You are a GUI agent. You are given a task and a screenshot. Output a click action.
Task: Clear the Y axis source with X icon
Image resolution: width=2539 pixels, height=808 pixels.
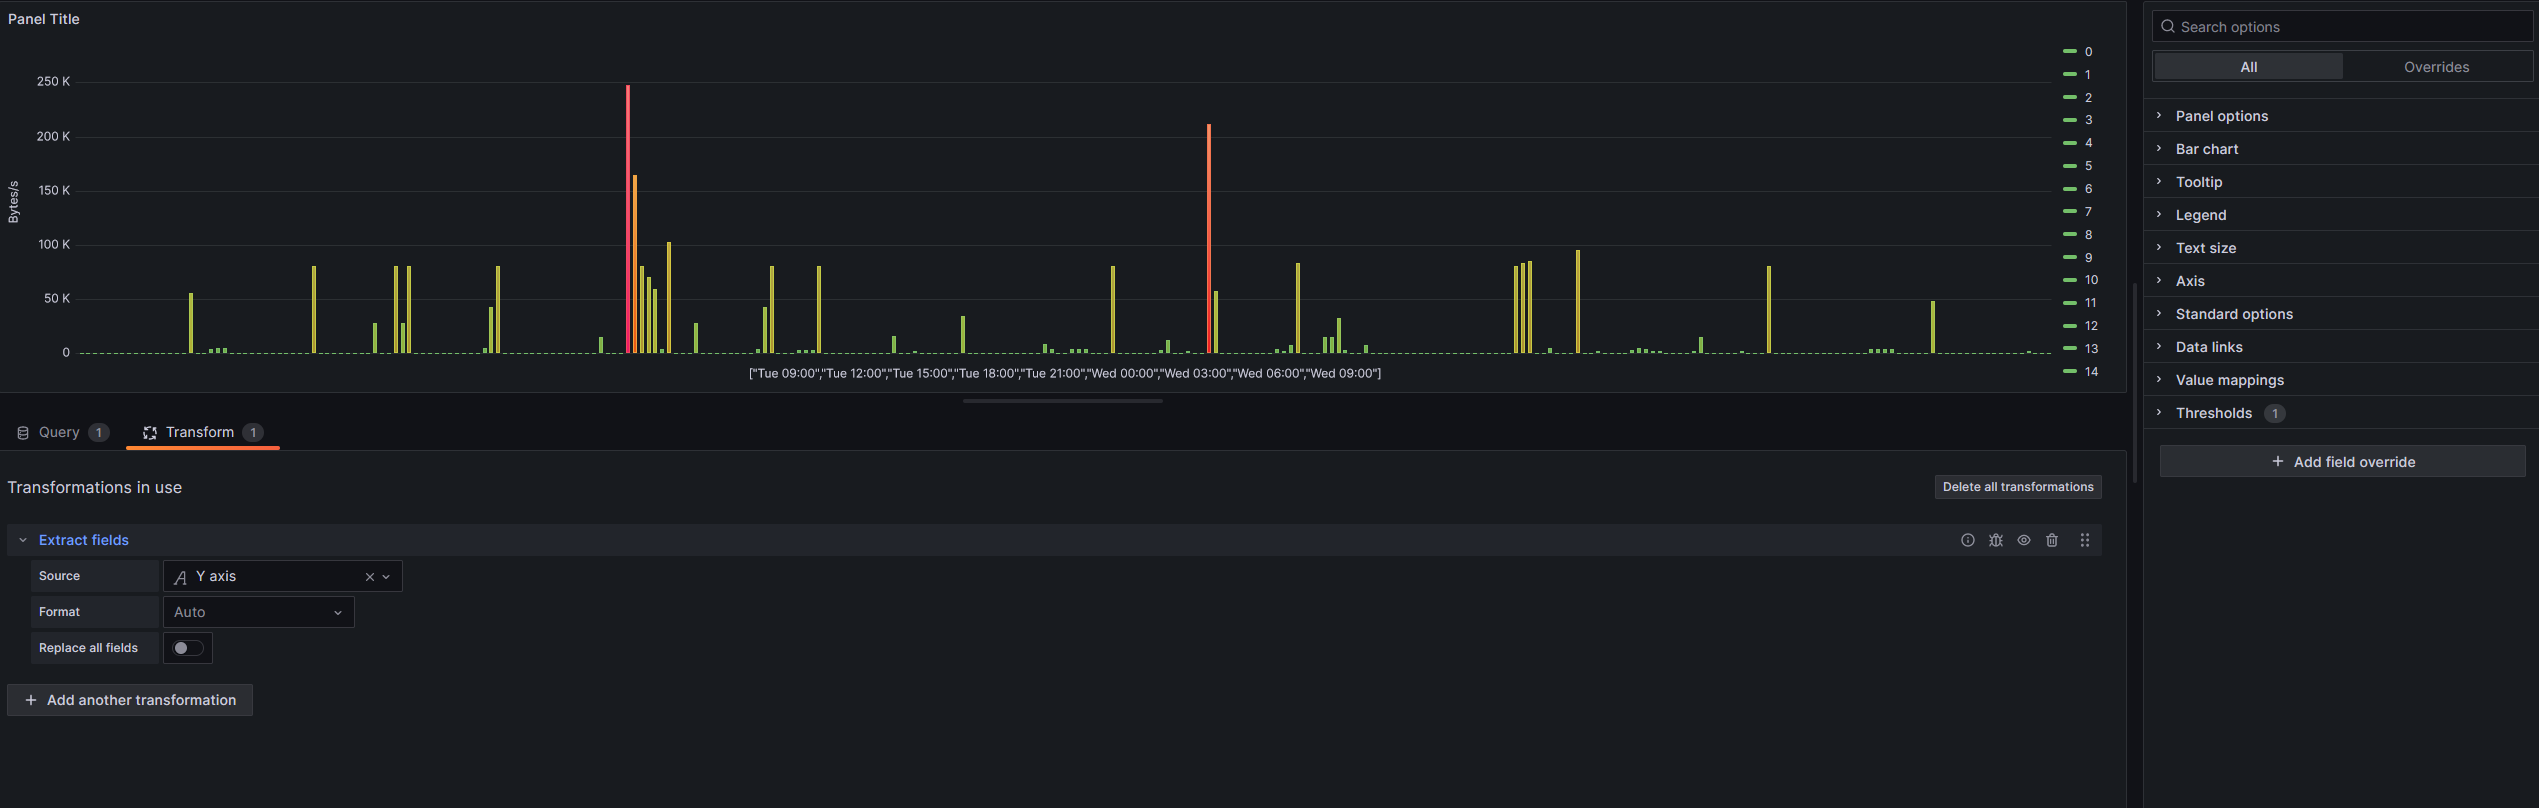pos(369,577)
